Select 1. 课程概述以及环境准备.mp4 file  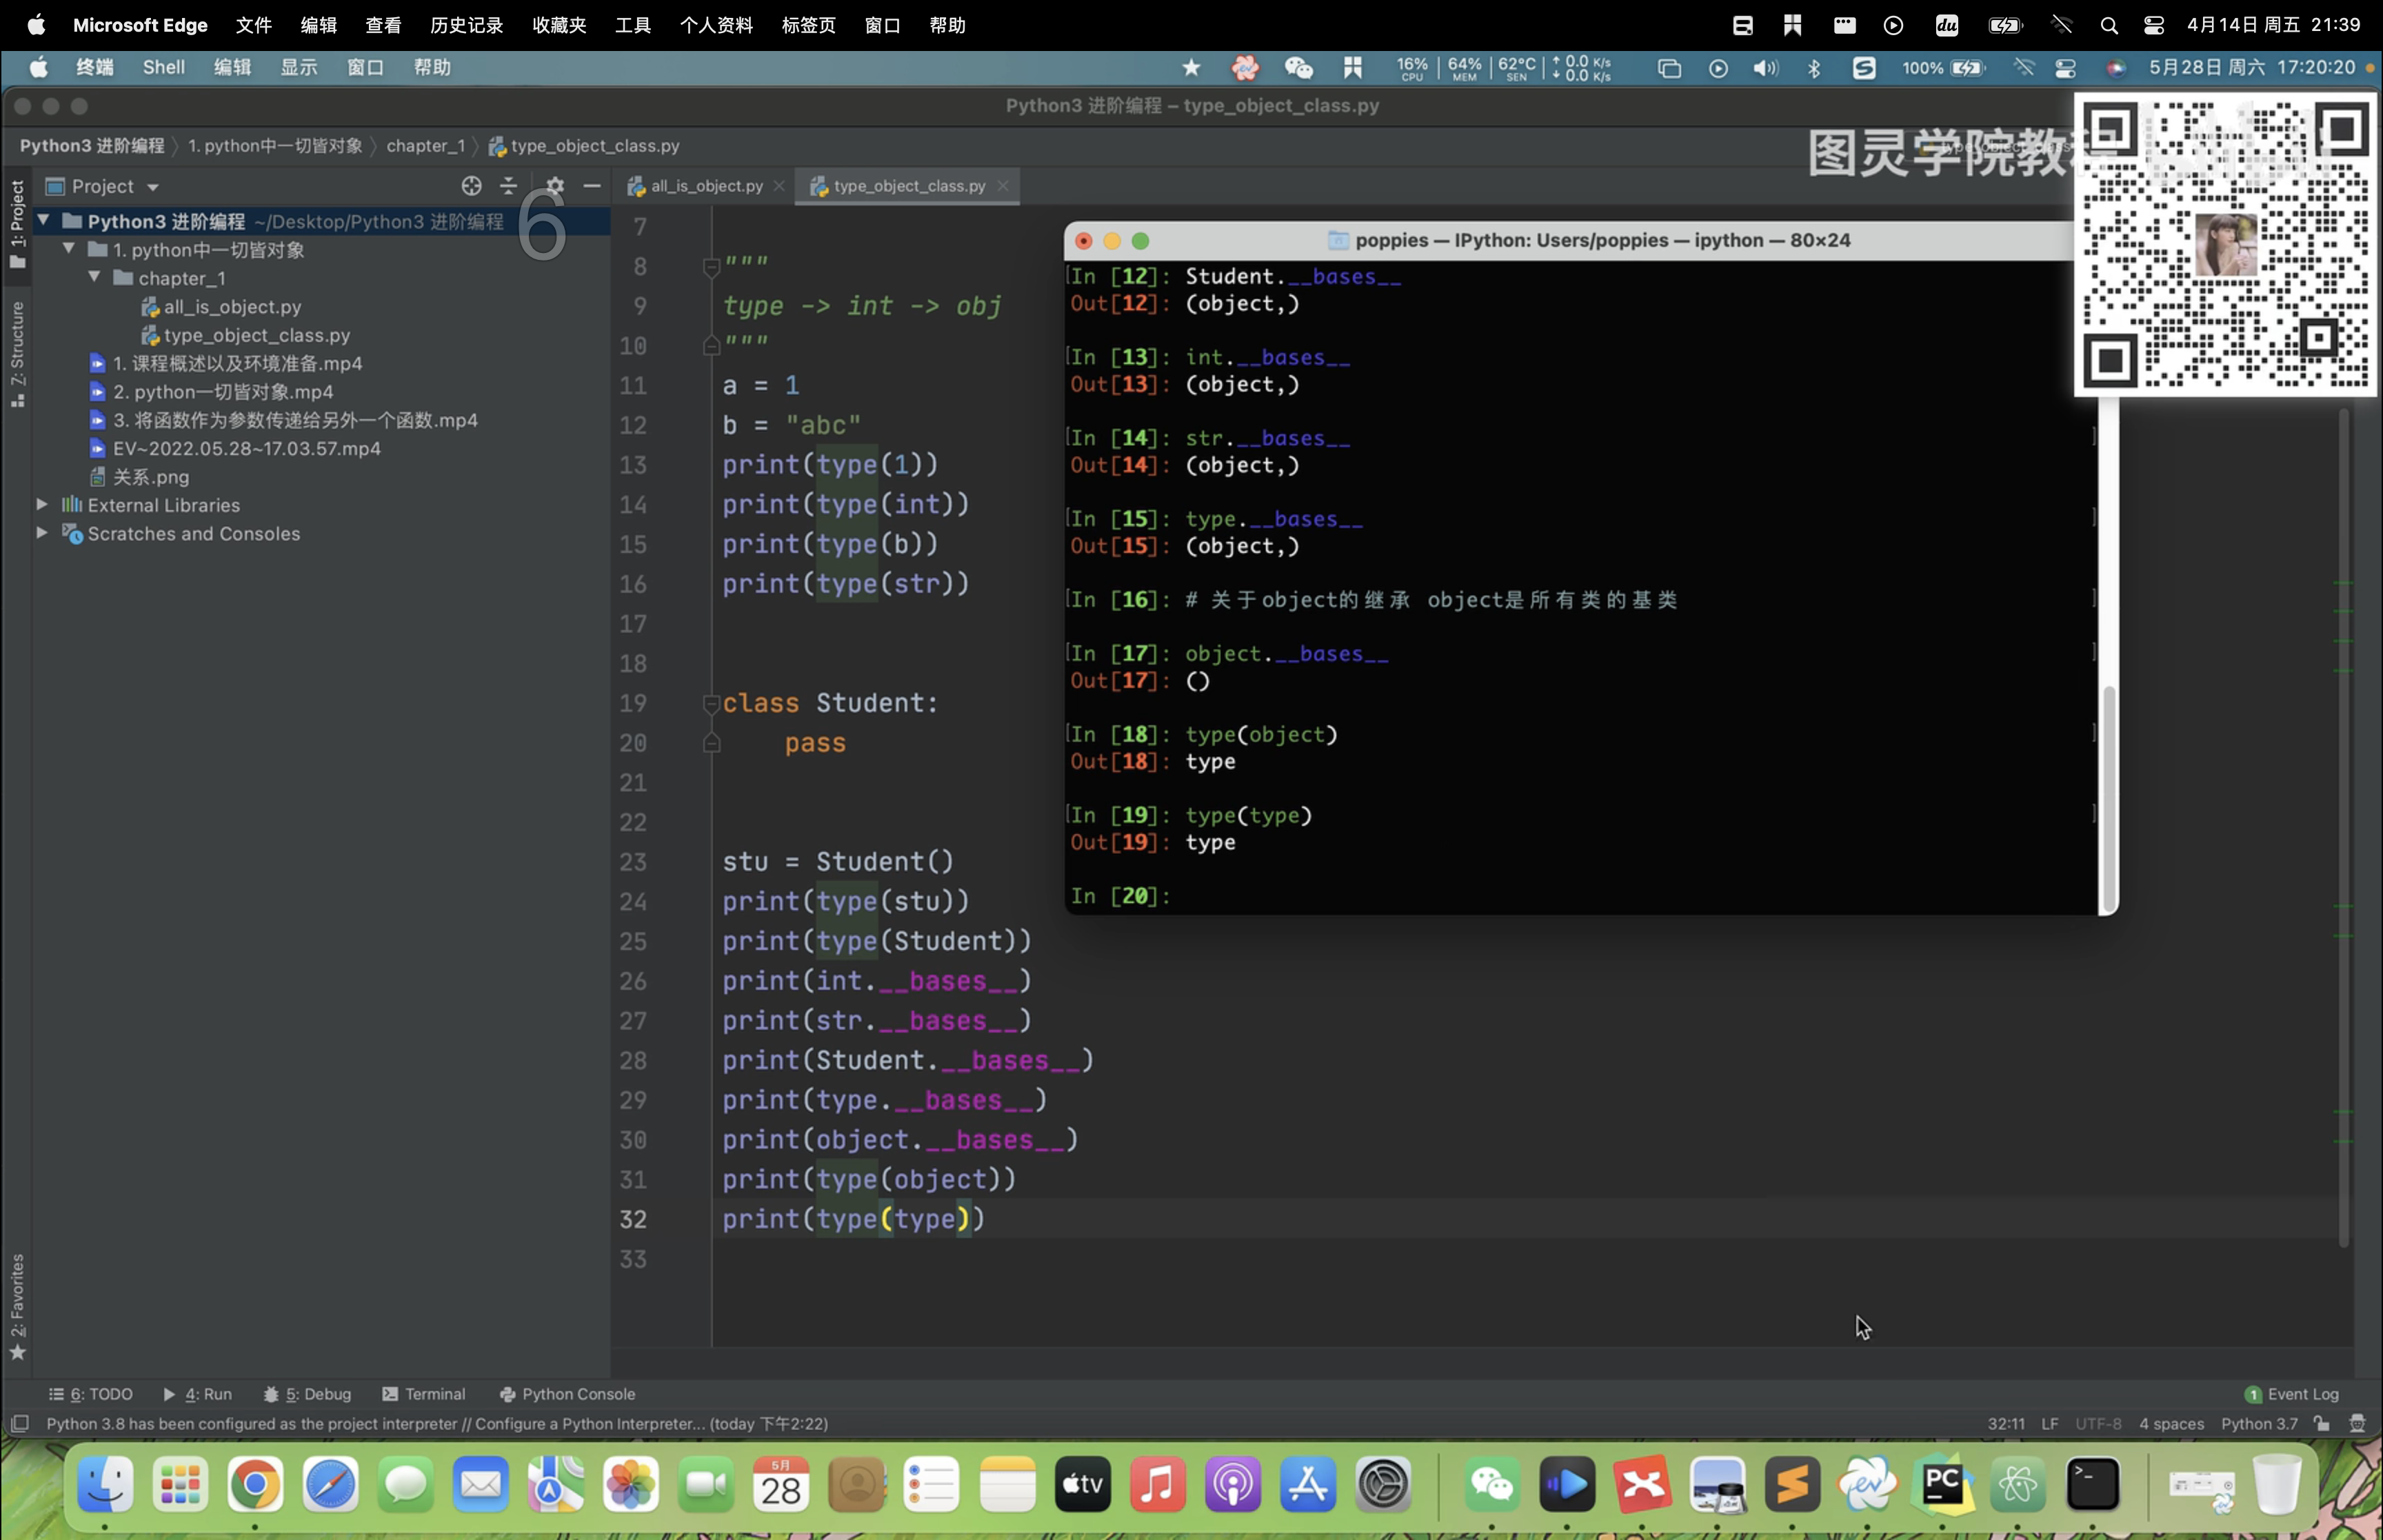(237, 363)
